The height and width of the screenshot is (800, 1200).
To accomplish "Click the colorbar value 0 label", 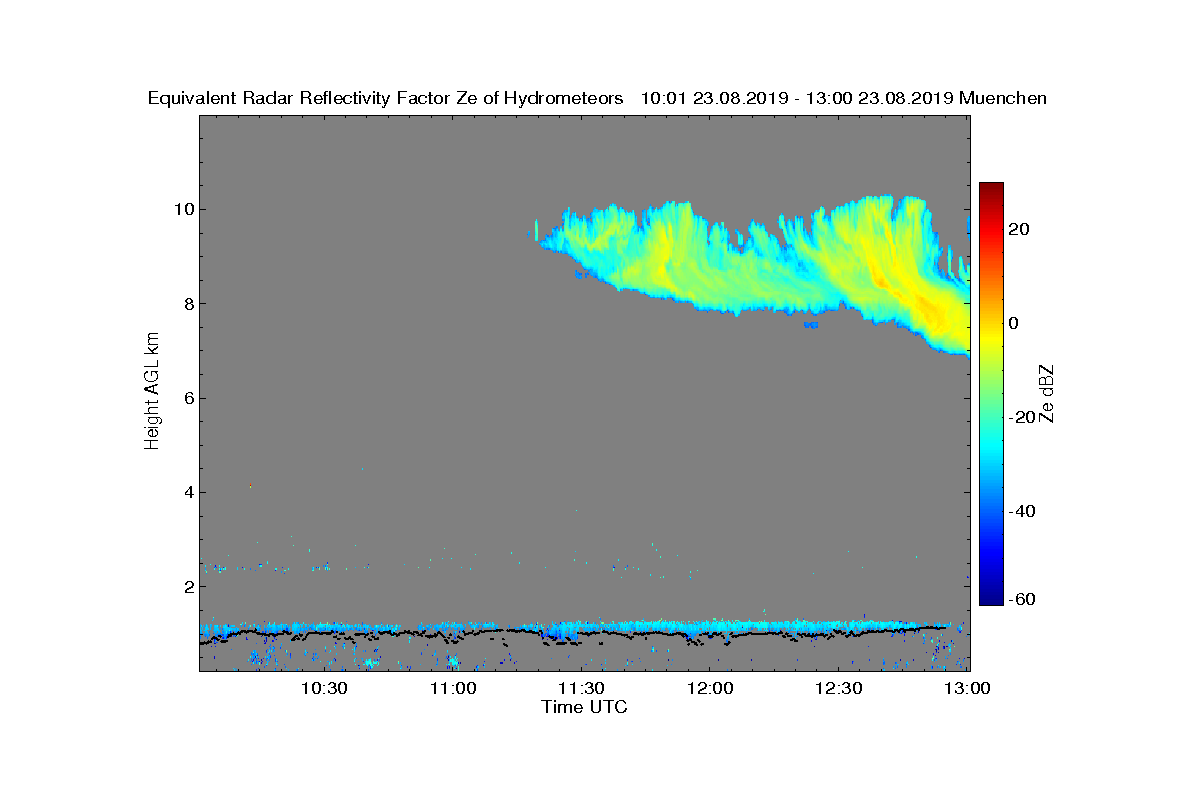I will (1015, 323).
